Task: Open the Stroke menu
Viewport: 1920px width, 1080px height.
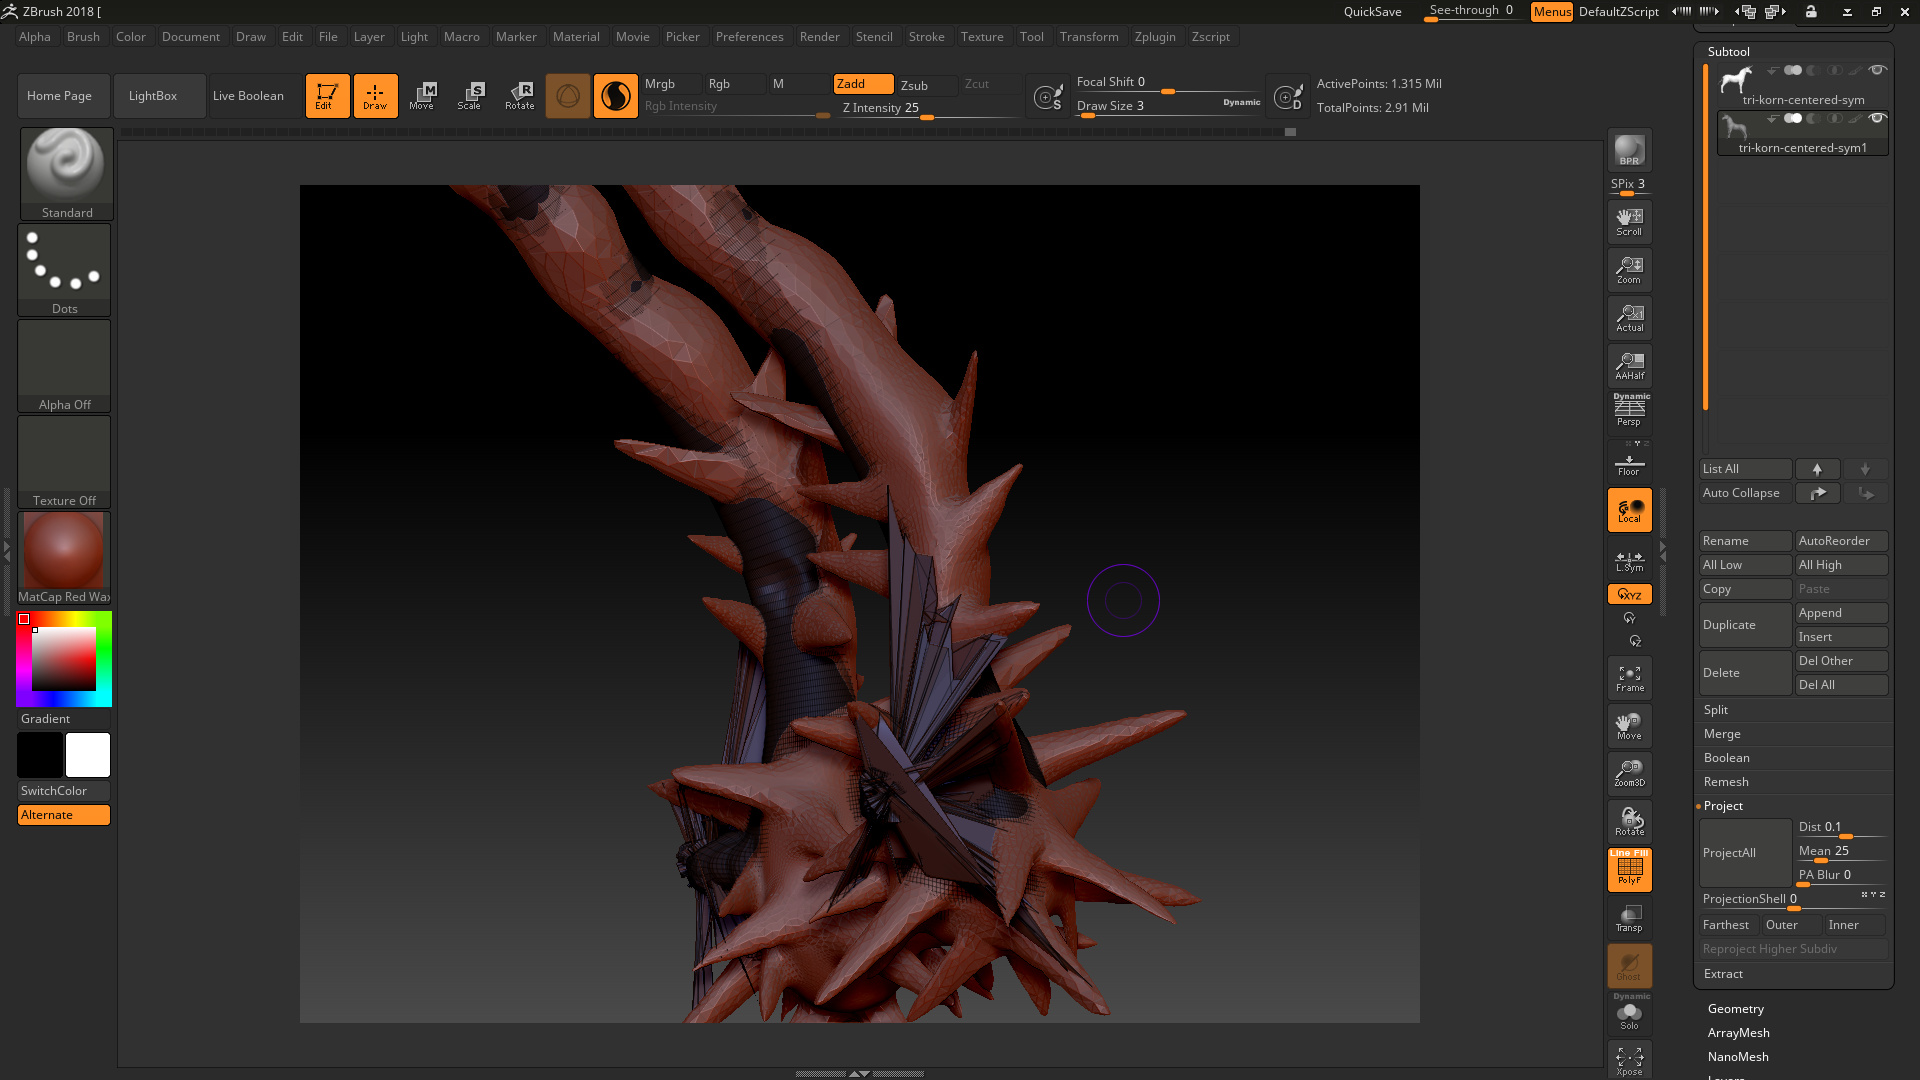Action: [926, 37]
